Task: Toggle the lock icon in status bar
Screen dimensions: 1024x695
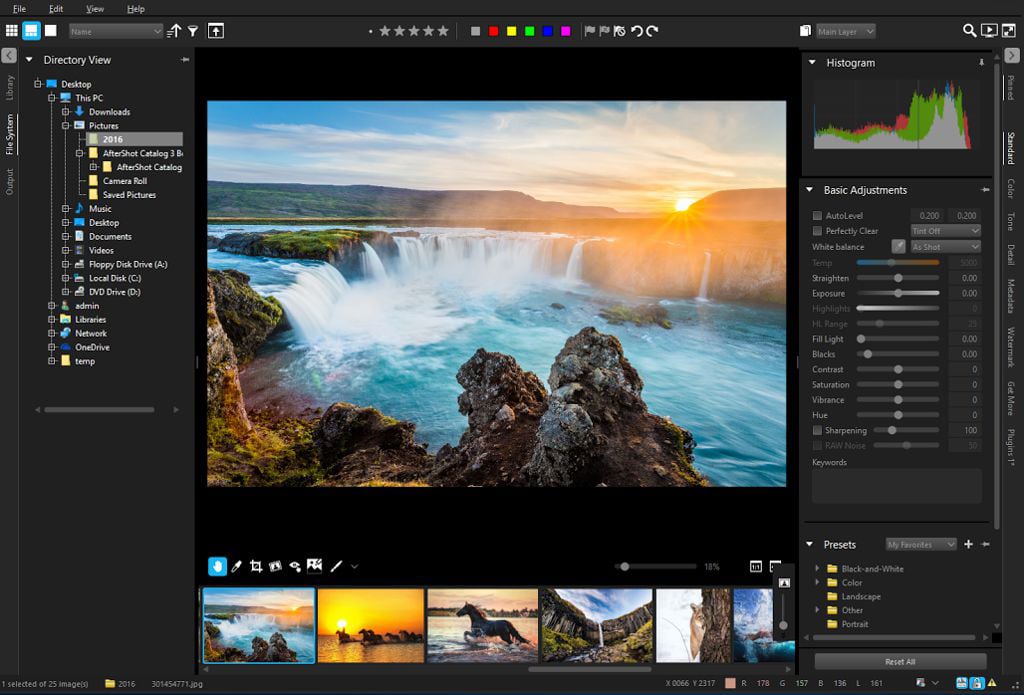Action: point(977,683)
